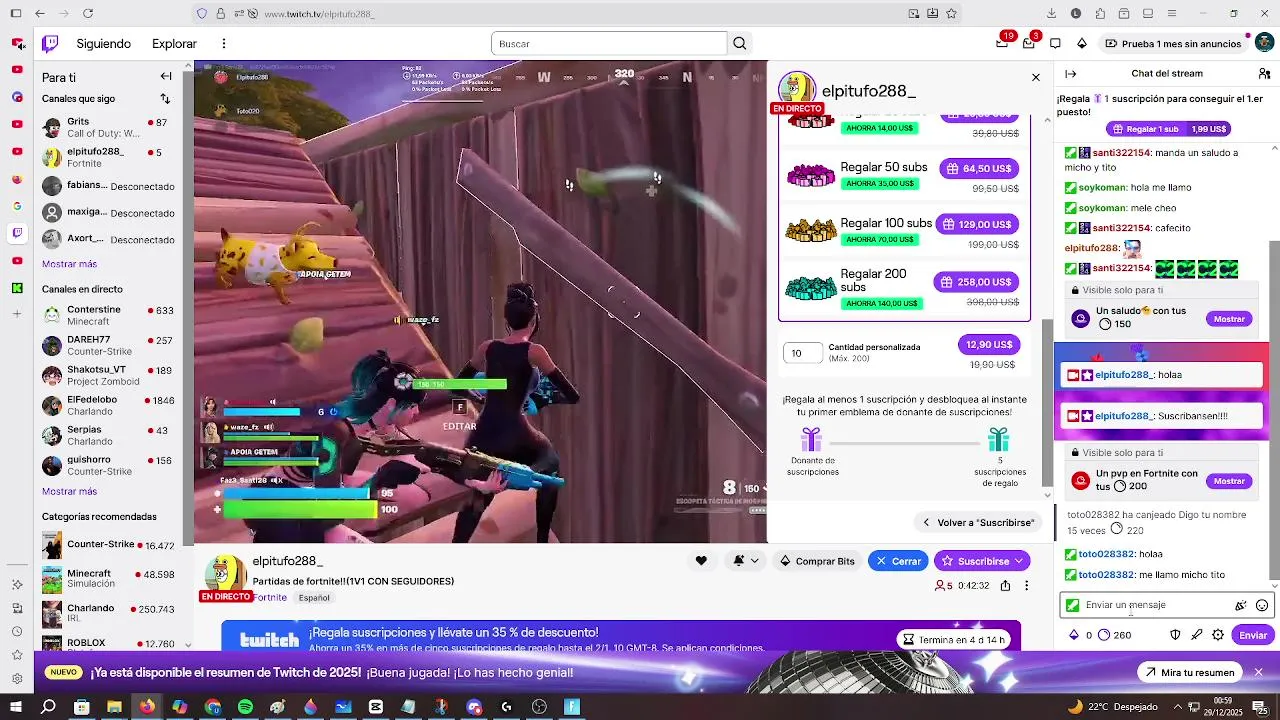The width and height of the screenshot is (1280, 720).
Task: Gift 100 subs for 129,00 US$
Action: click(x=977, y=224)
